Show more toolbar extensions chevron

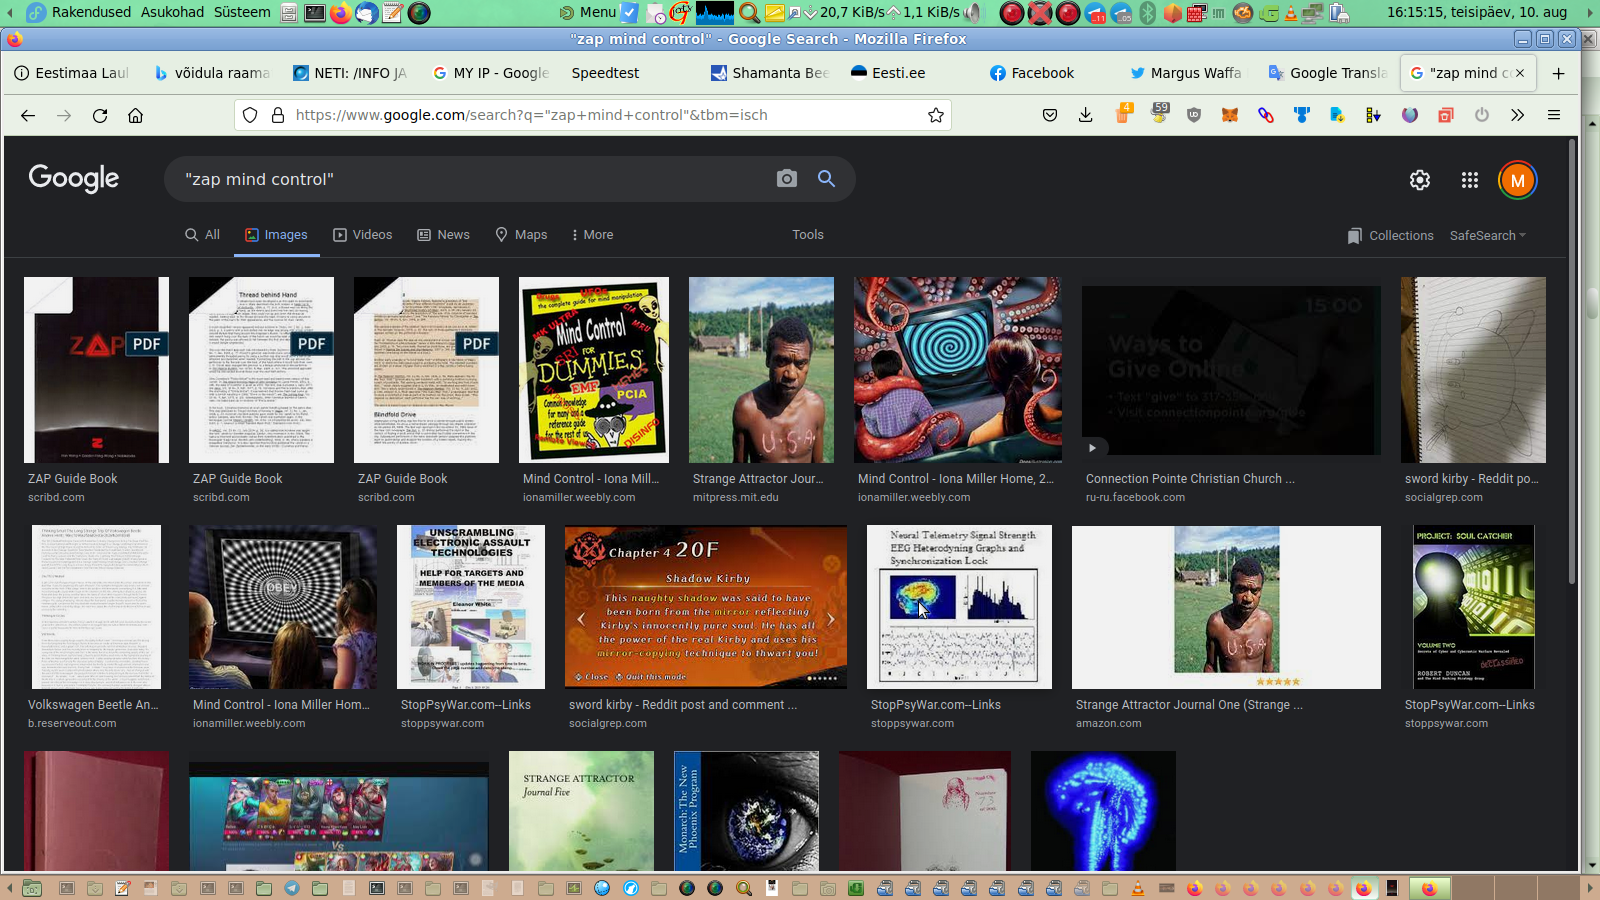1517,115
